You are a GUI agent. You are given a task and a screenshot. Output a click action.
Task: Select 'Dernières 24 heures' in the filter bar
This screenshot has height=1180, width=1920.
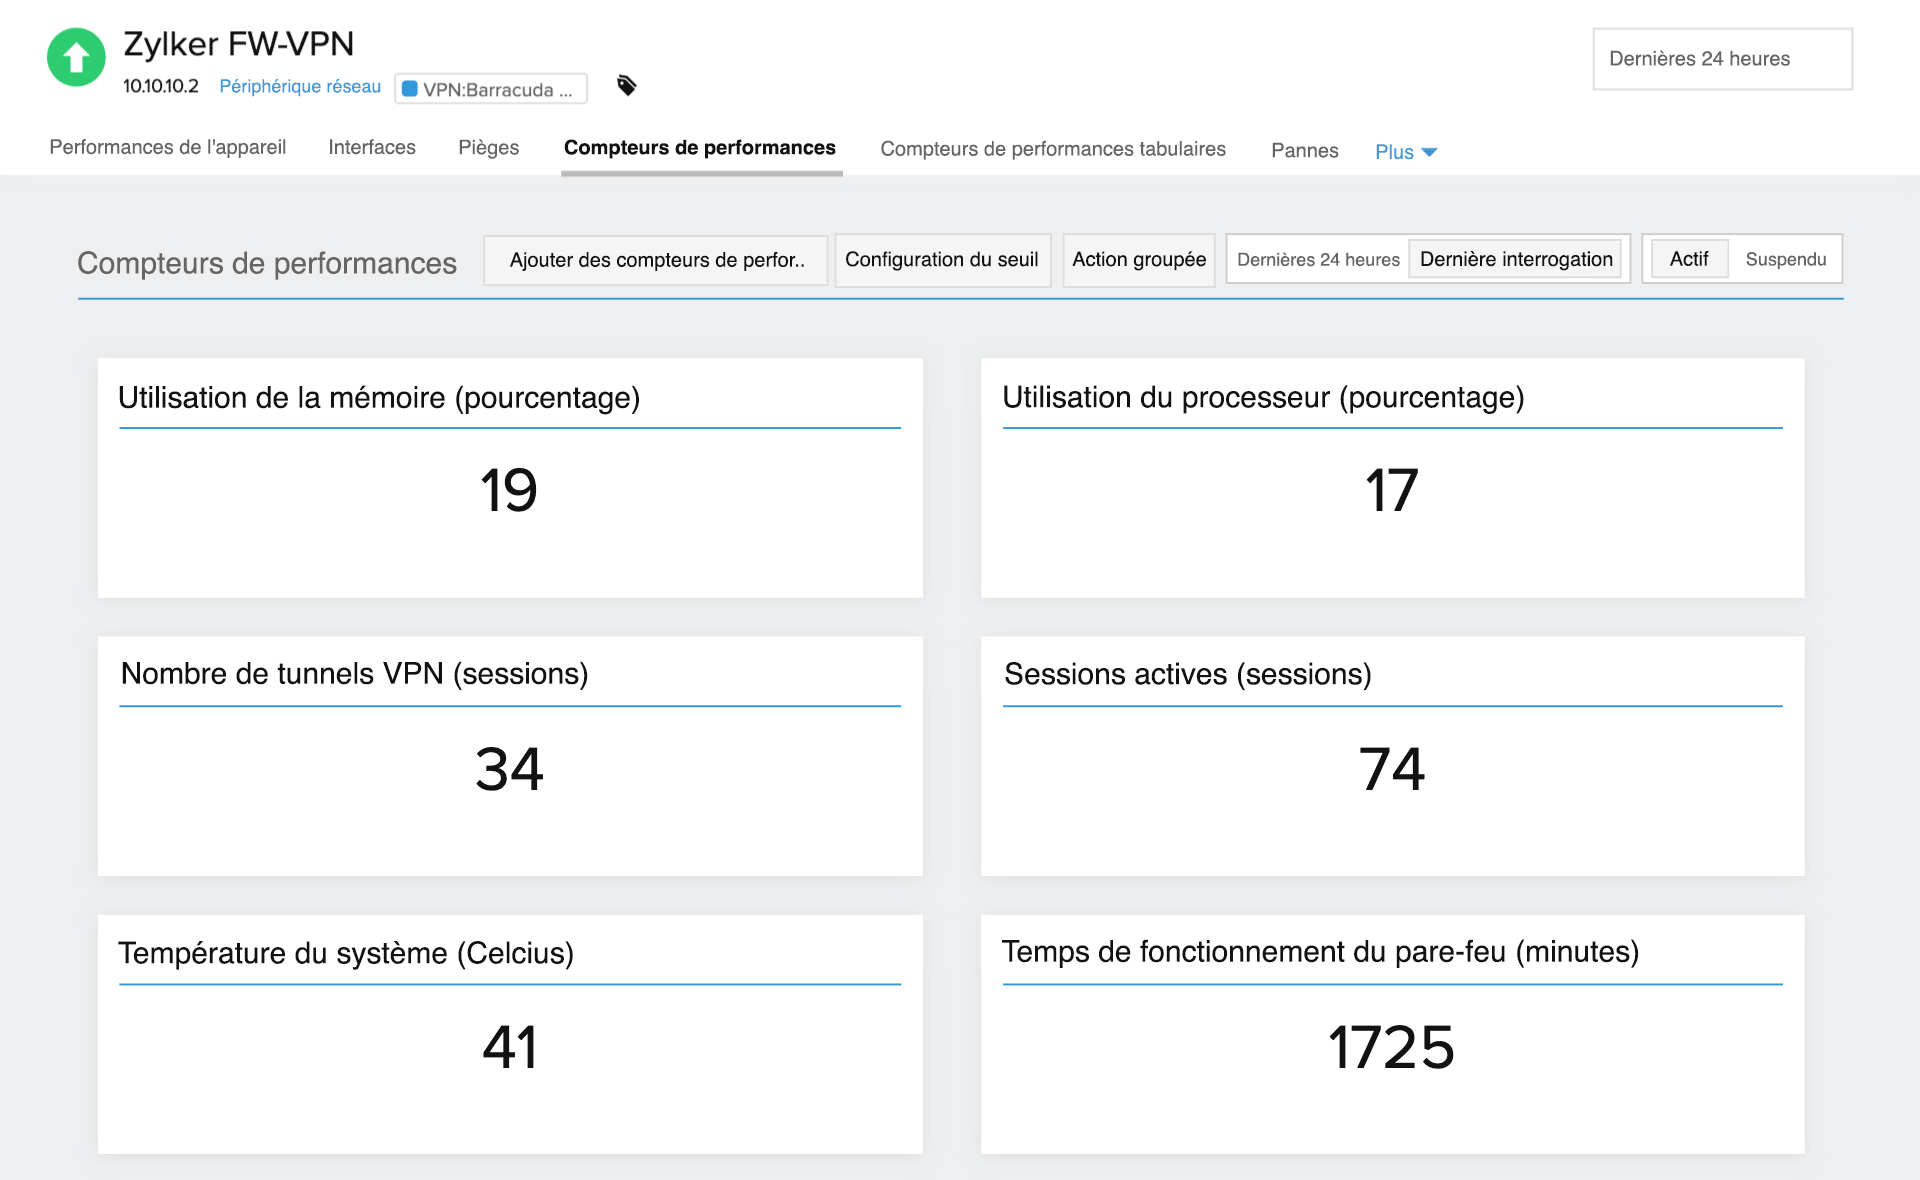(x=1318, y=258)
